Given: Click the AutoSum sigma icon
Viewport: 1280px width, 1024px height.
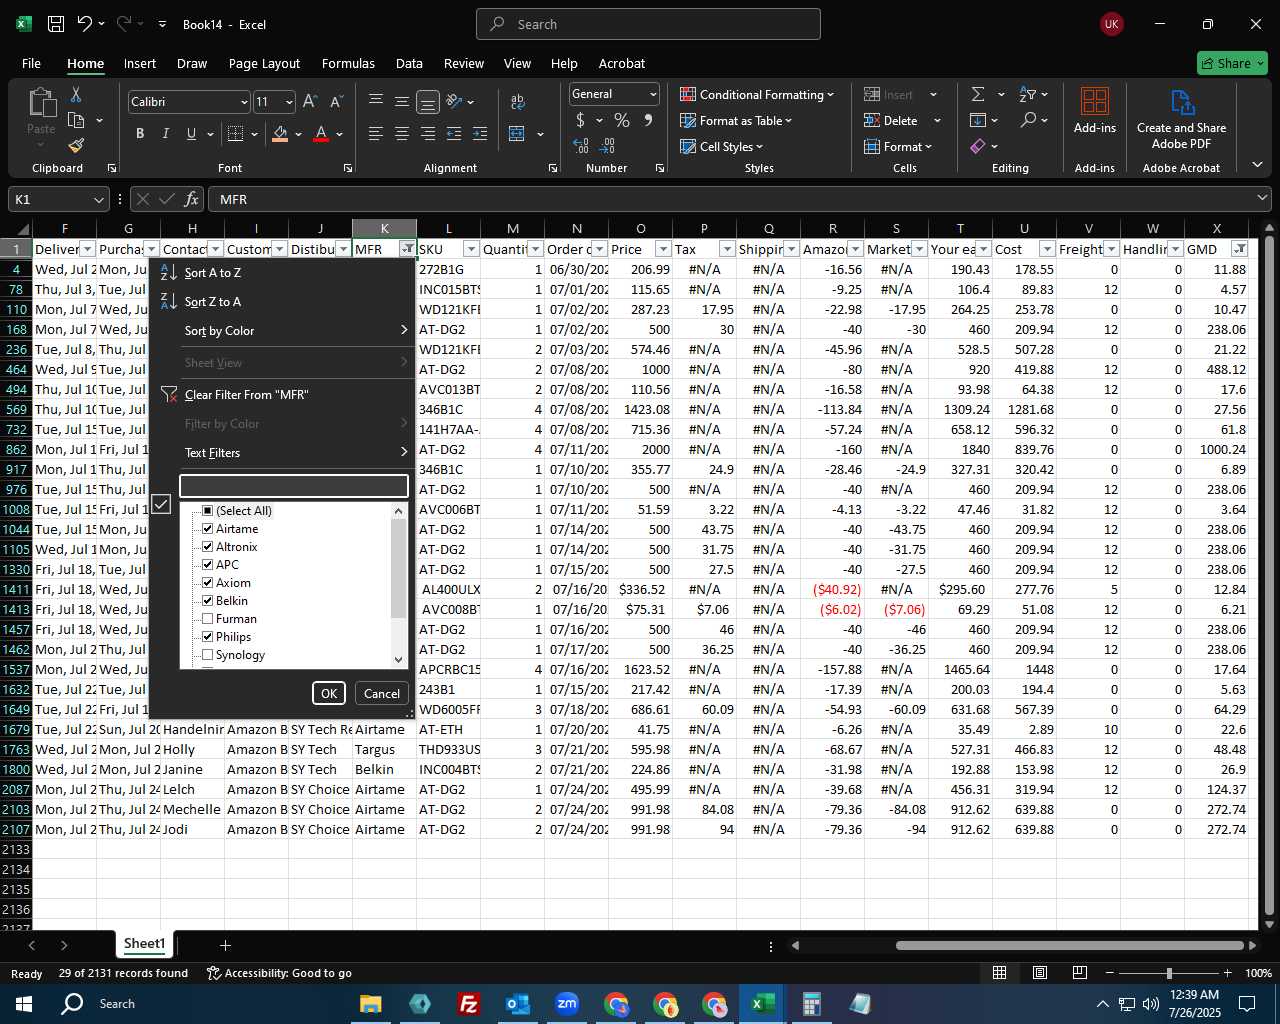Looking at the screenshot, I should pos(978,94).
